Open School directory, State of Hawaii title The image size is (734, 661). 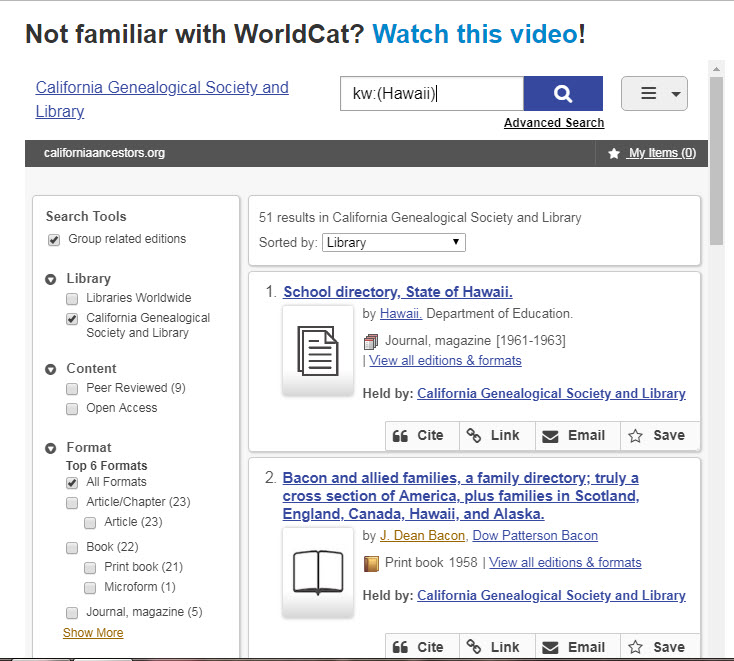398,292
